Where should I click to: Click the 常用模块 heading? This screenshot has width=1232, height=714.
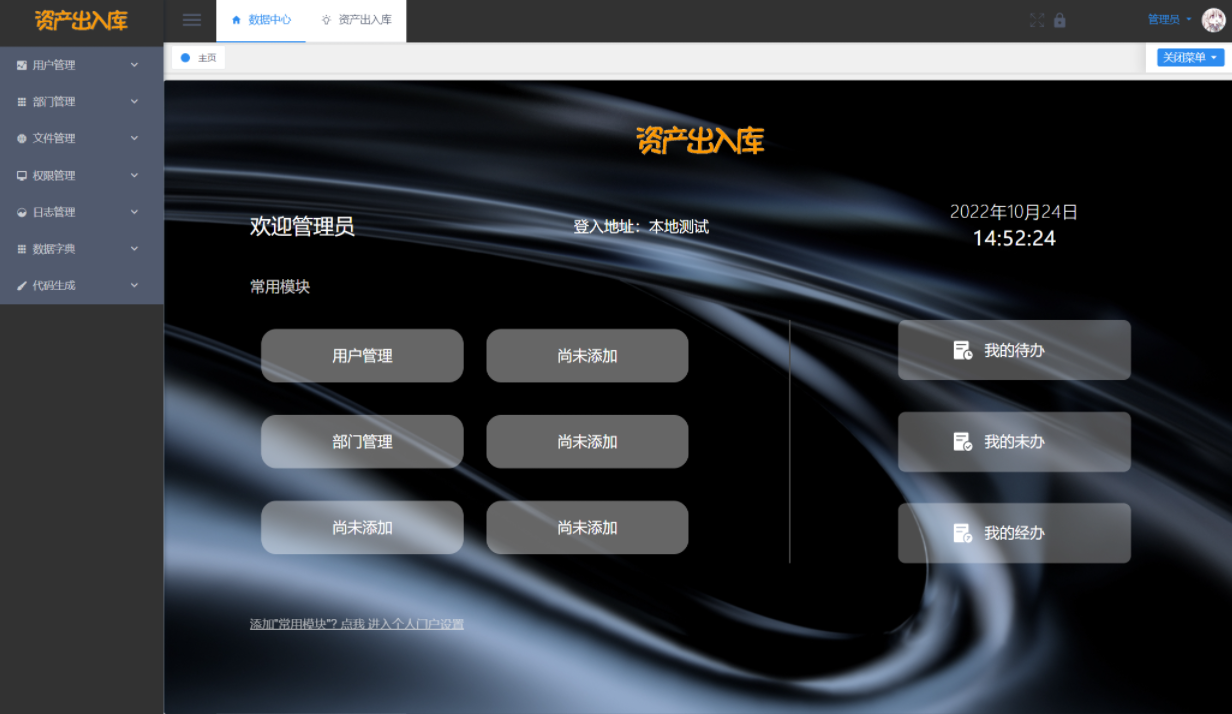pos(280,287)
